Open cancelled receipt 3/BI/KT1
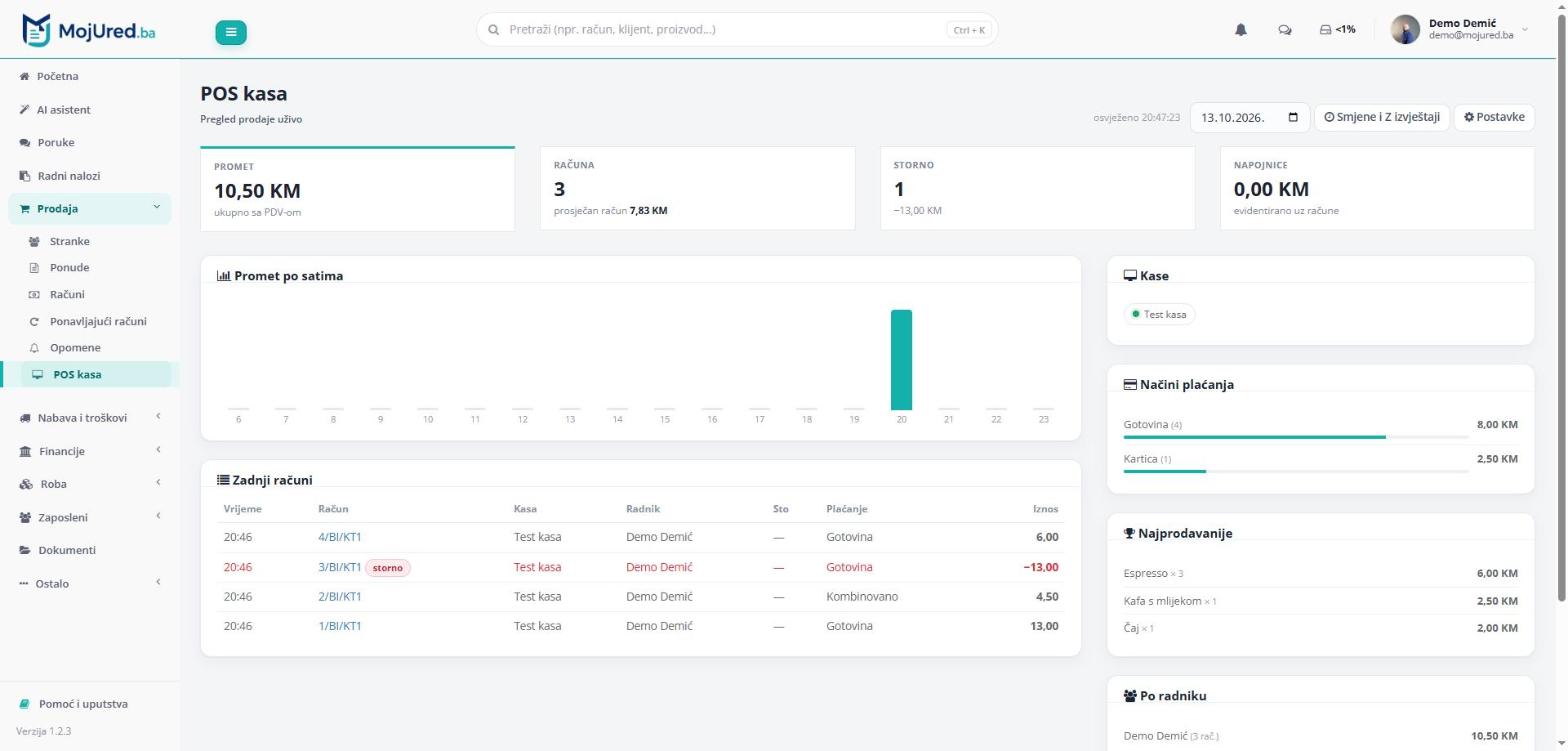The height and width of the screenshot is (751, 1568). 339,567
